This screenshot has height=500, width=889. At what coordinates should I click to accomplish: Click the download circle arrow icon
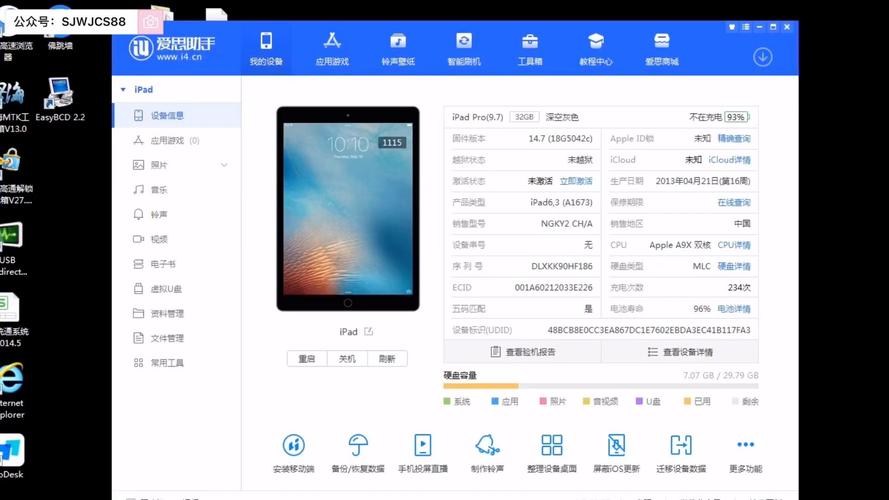[x=763, y=57]
